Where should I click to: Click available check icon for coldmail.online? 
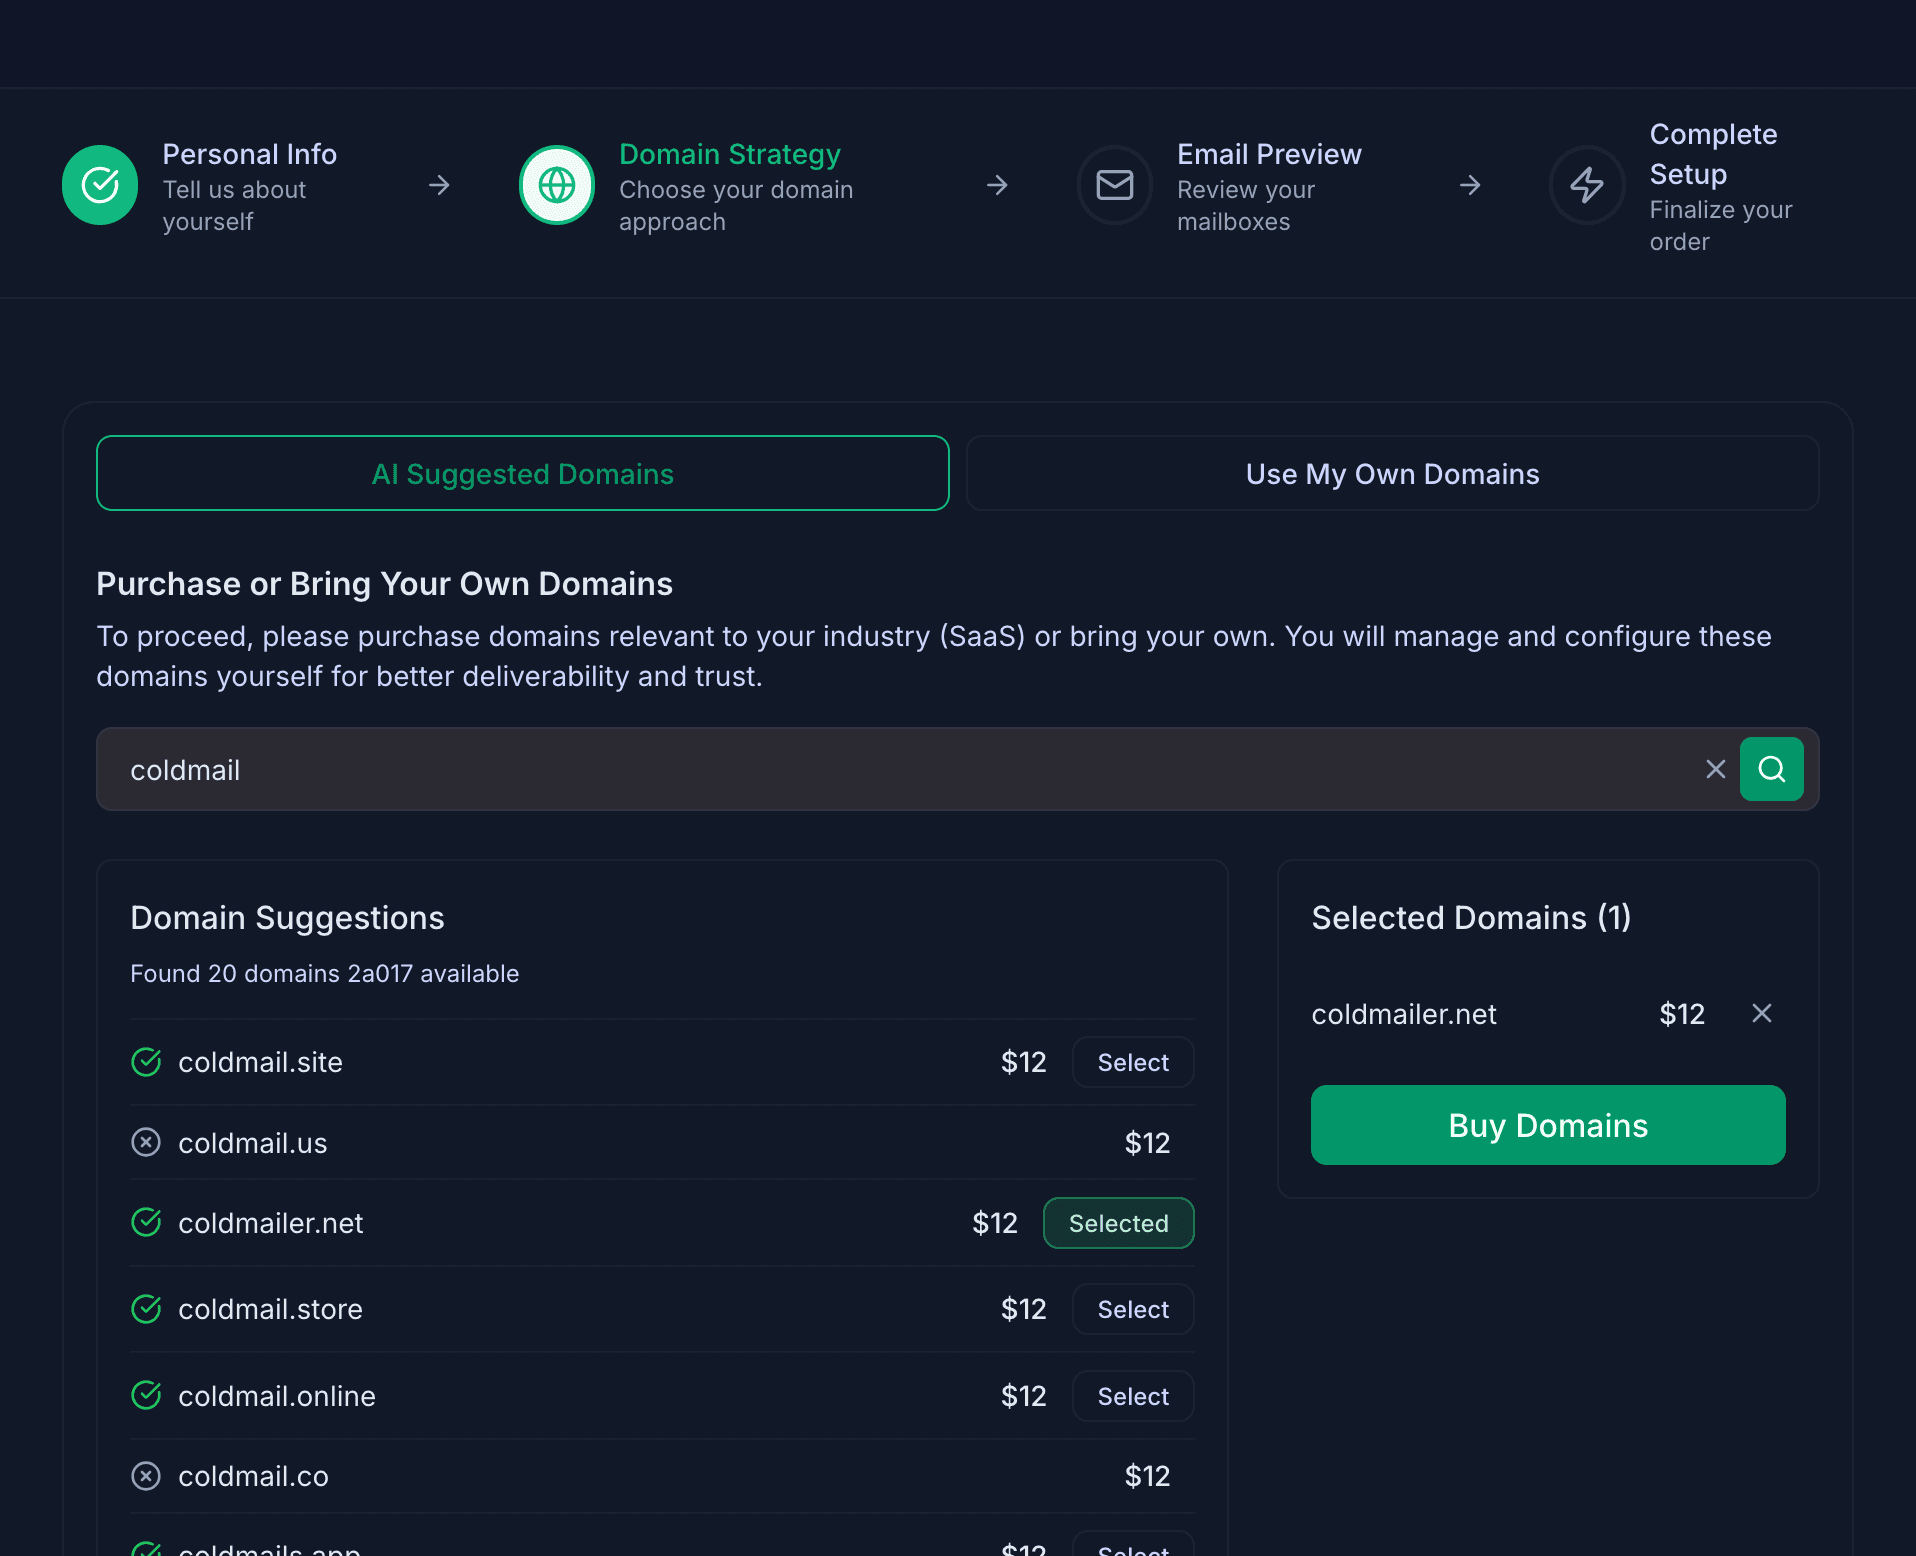(x=146, y=1395)
